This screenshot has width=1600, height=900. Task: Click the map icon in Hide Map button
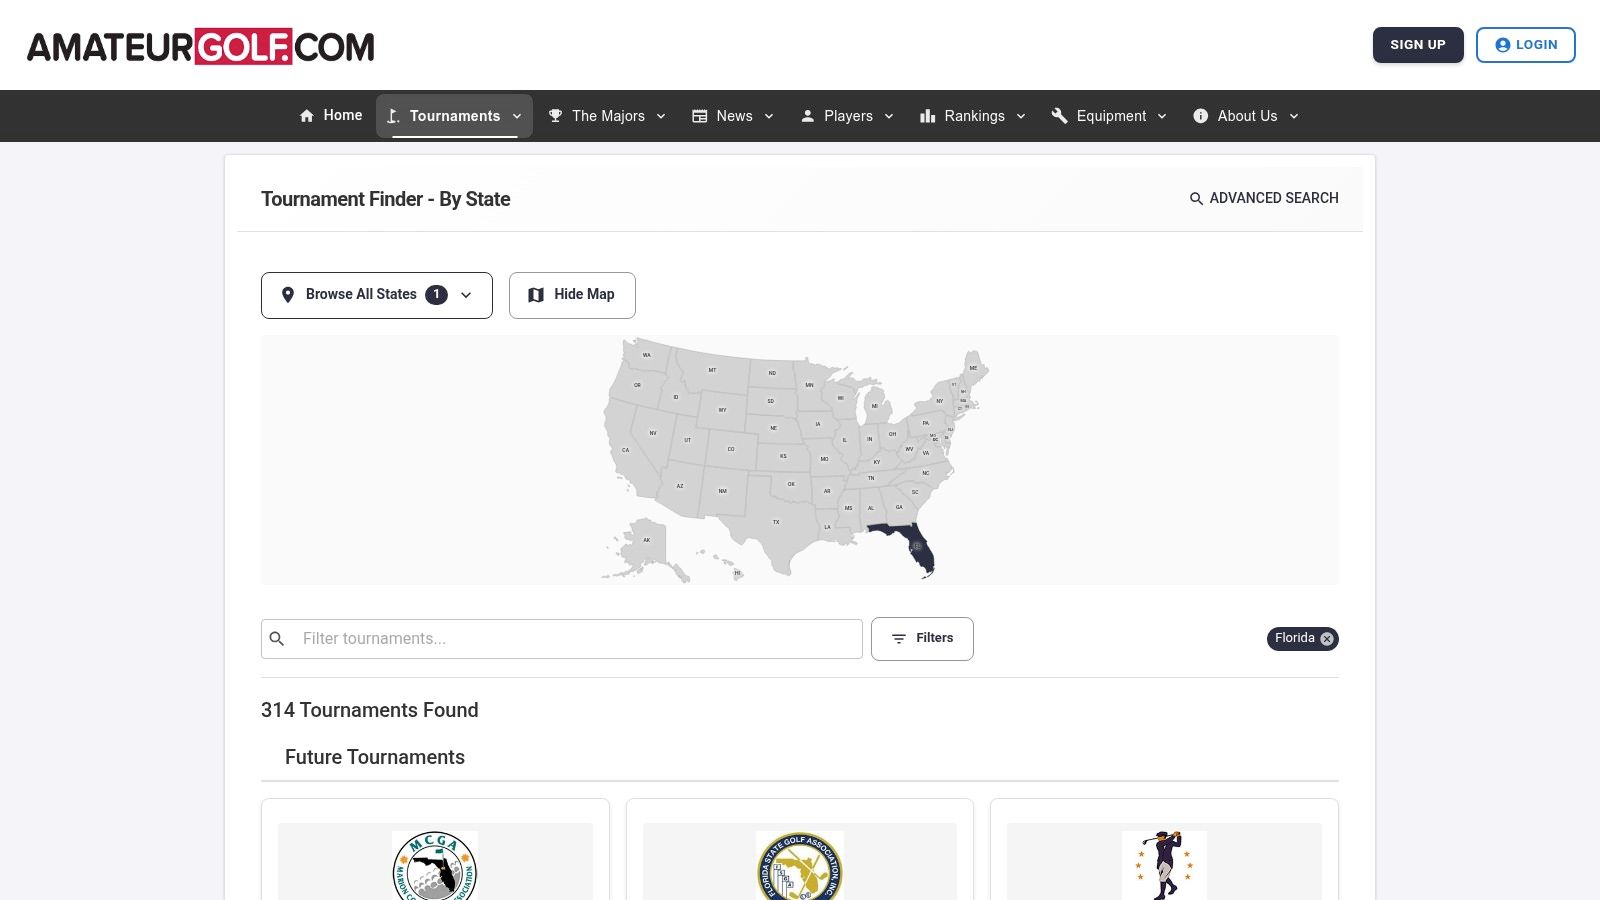pos(536,295)
